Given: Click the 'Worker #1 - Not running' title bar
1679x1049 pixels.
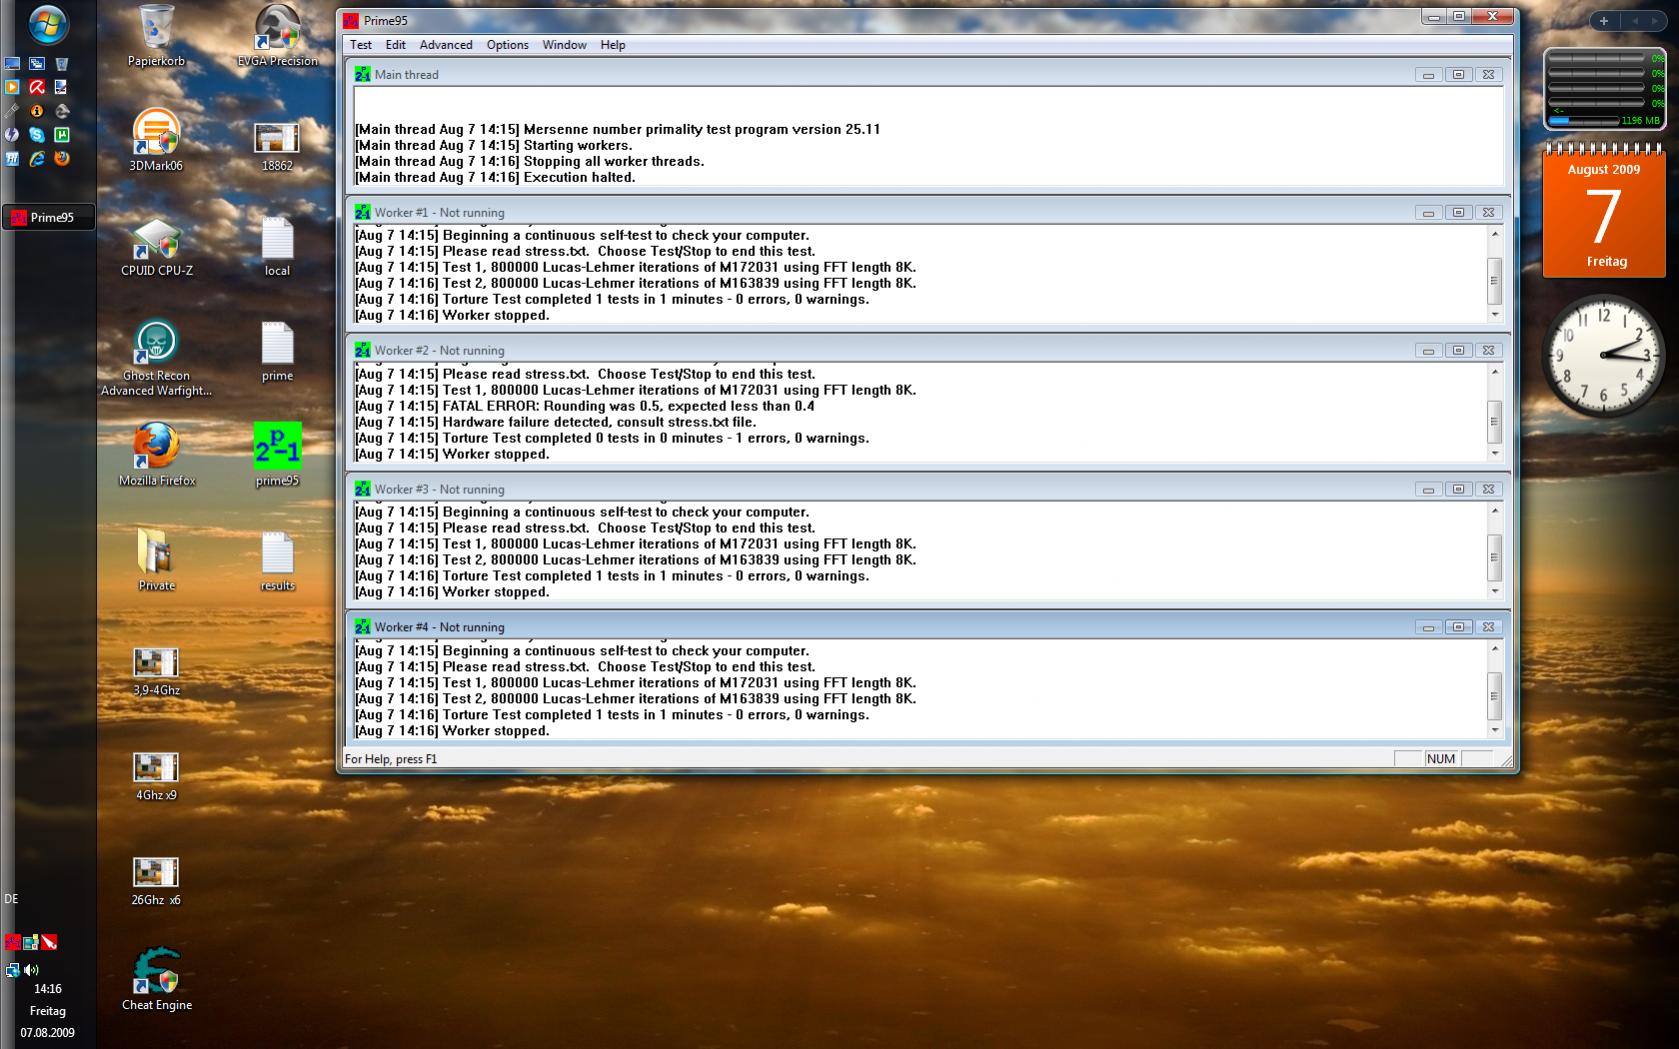Looking at the screenshot, I should pos(928,212).
